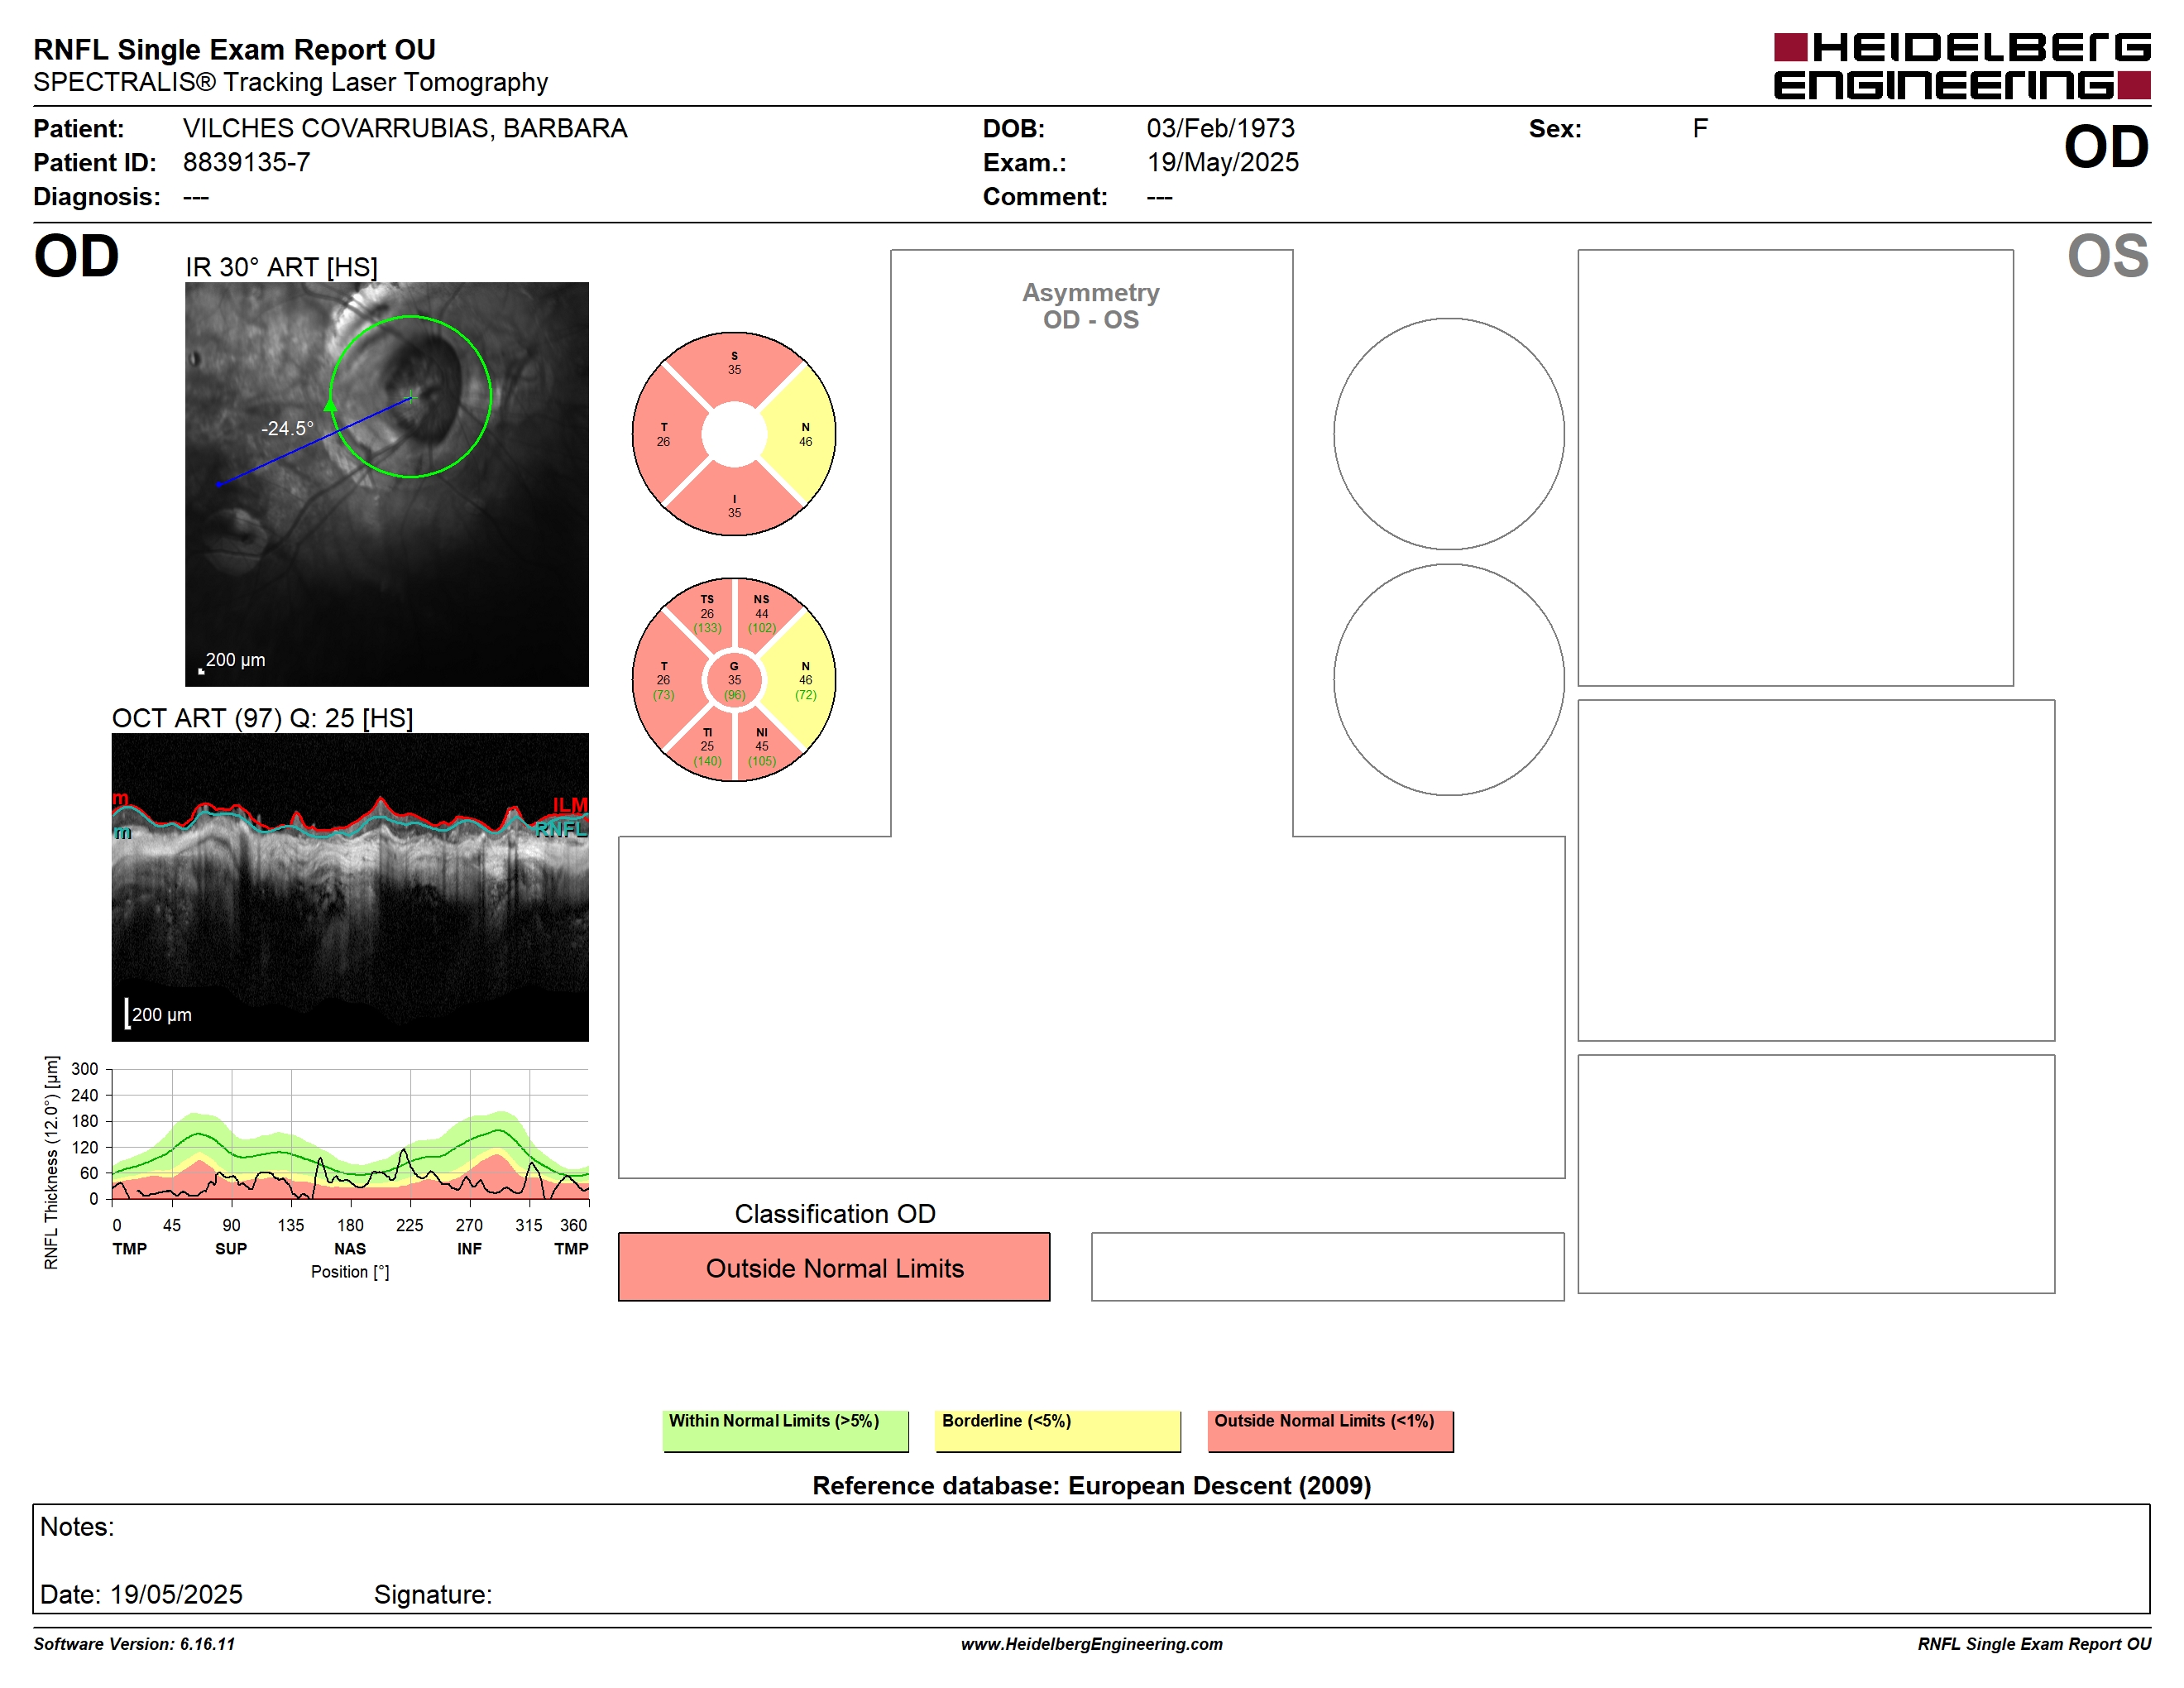Screen dimensions: 2184x1688
Task: Click the large OD heading near fundus image
Action: (x=77, y=256)
